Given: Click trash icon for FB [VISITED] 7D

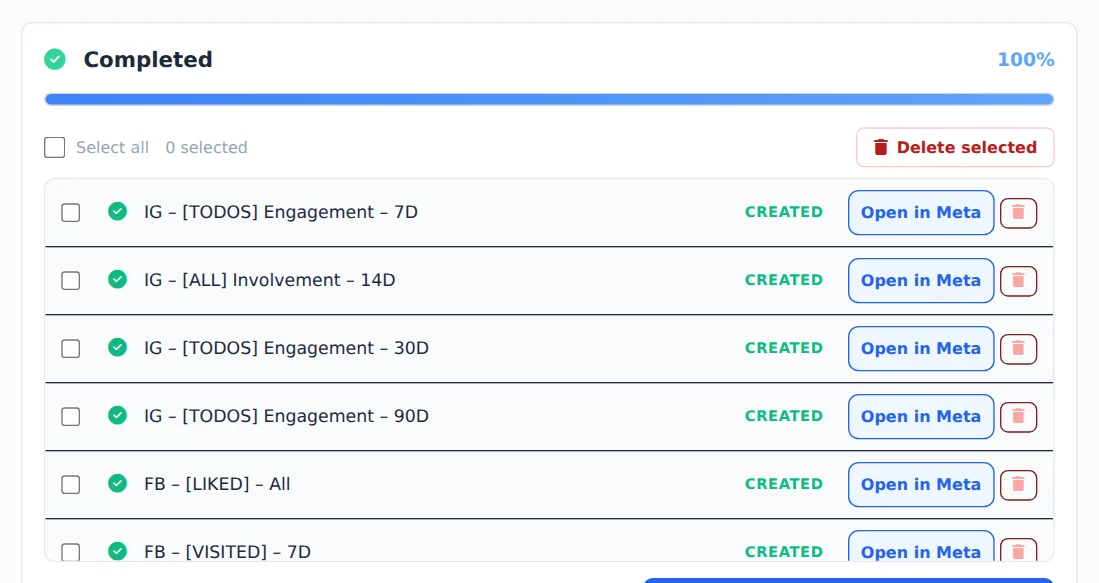Looking at the screenshot, I should [1018, 550].
